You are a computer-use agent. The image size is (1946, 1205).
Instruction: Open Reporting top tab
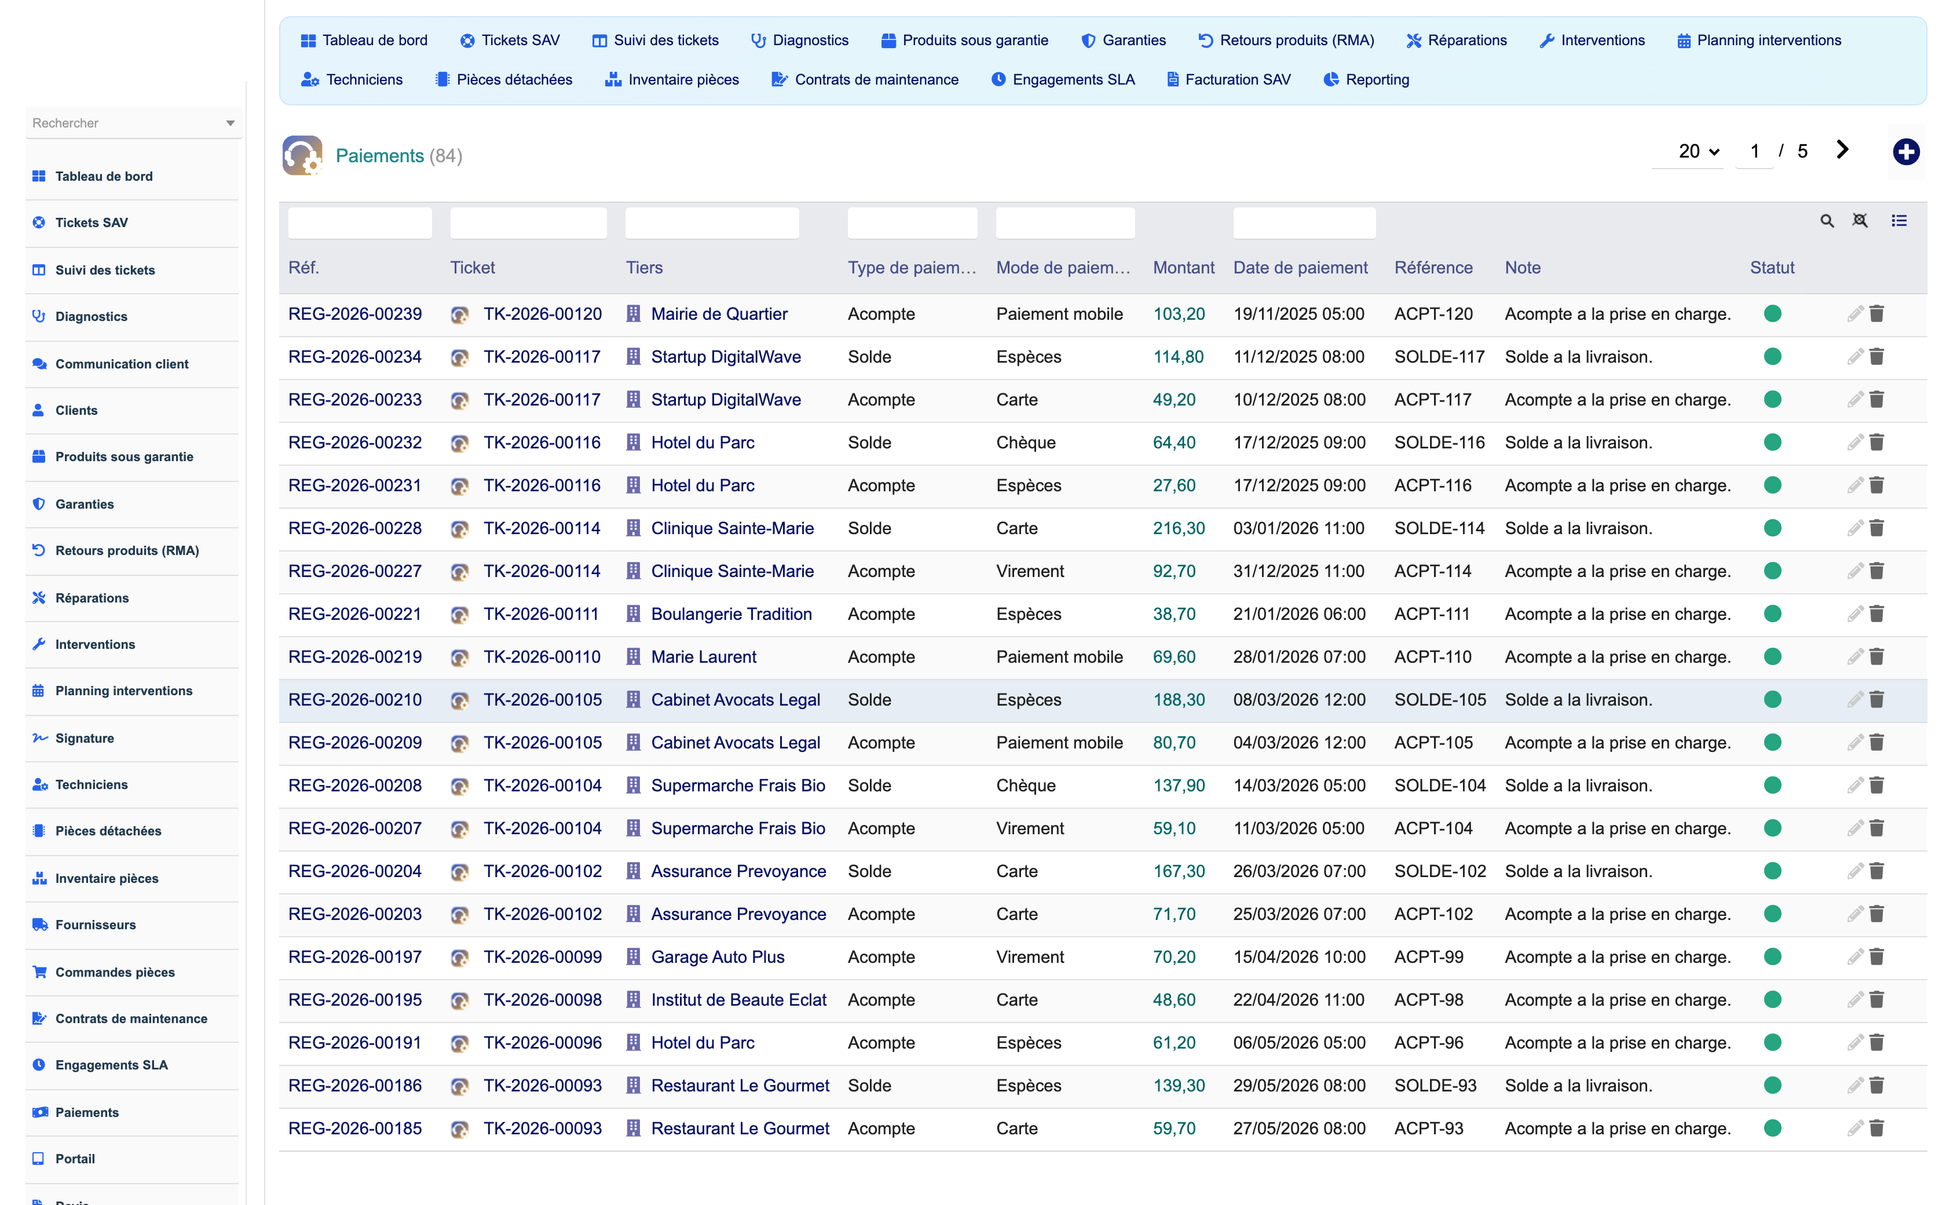pos(1366,80)
